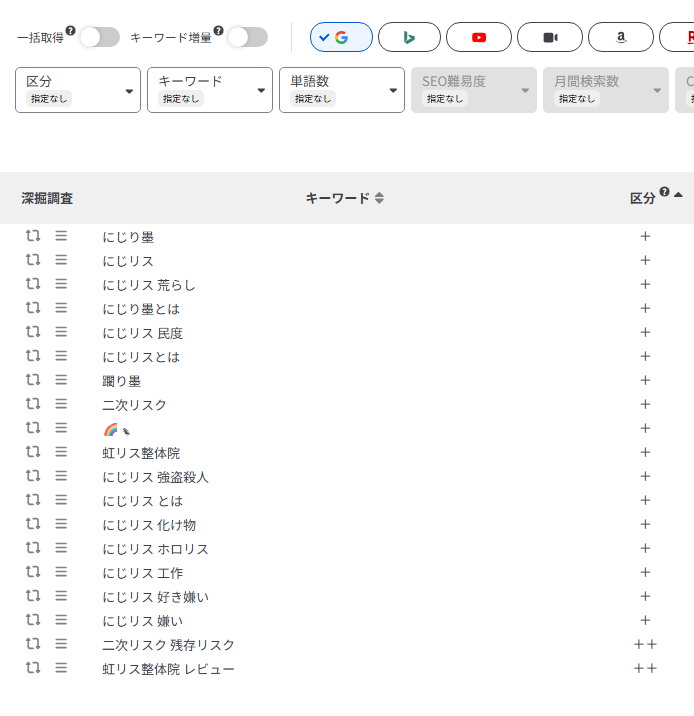This screenshot has height=716, width=694.
Task: Enable the キーワード増量 switch
Action: (x=247, y=37)
